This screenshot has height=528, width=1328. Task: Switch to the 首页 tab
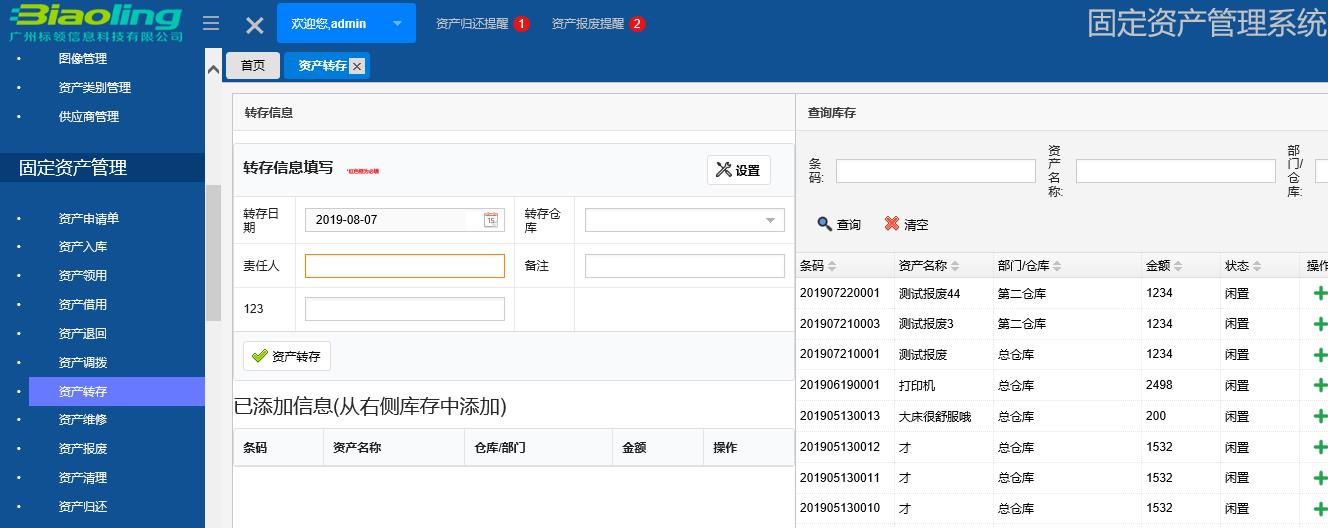coord(253,66)
